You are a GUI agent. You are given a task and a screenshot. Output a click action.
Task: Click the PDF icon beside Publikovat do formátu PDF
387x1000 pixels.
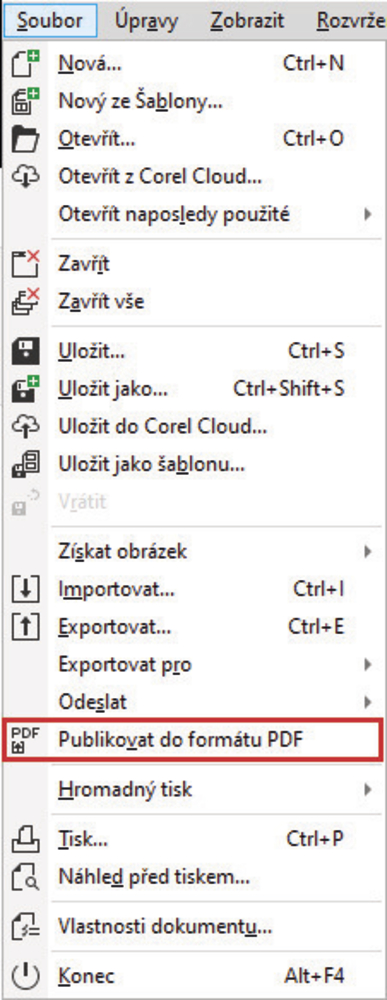pos(26,740)
